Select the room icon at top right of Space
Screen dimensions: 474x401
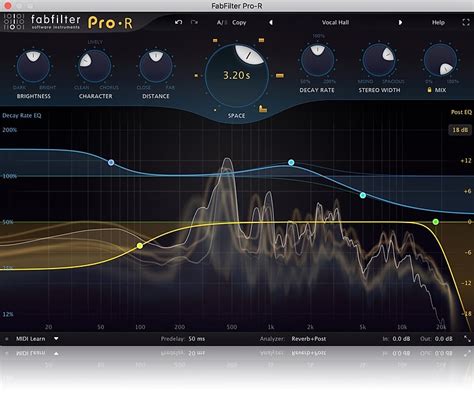[261, 40]
